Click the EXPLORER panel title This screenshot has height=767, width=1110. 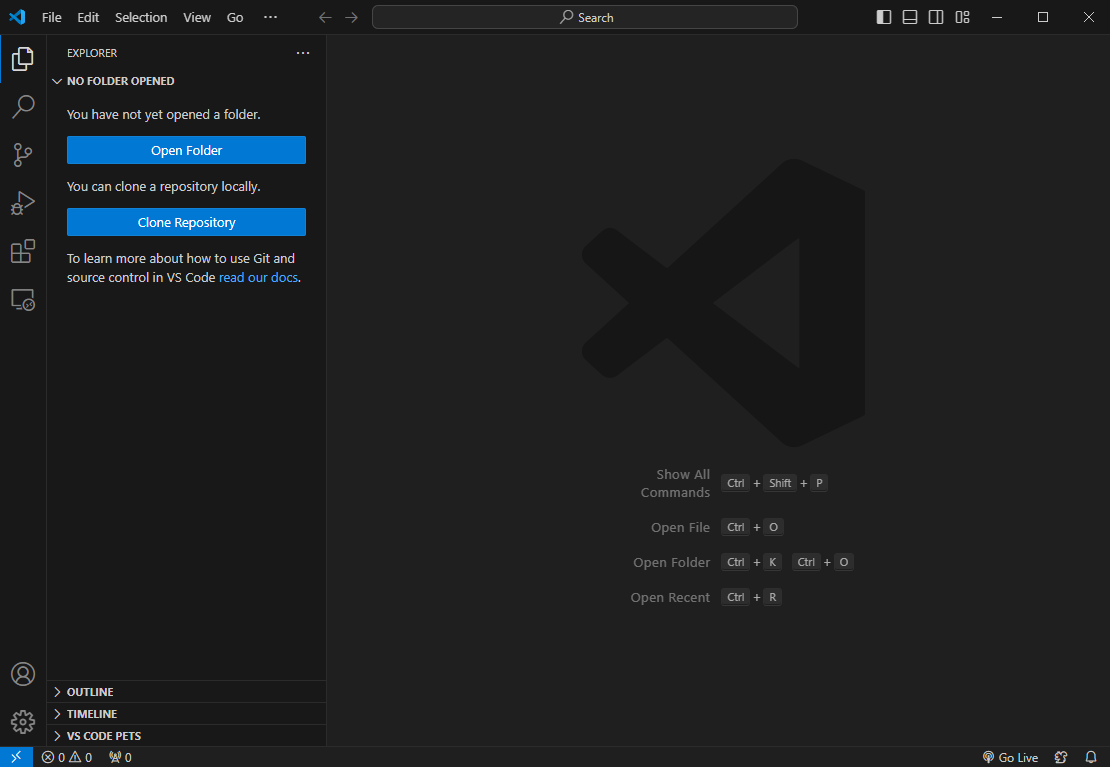coord(92,53)
